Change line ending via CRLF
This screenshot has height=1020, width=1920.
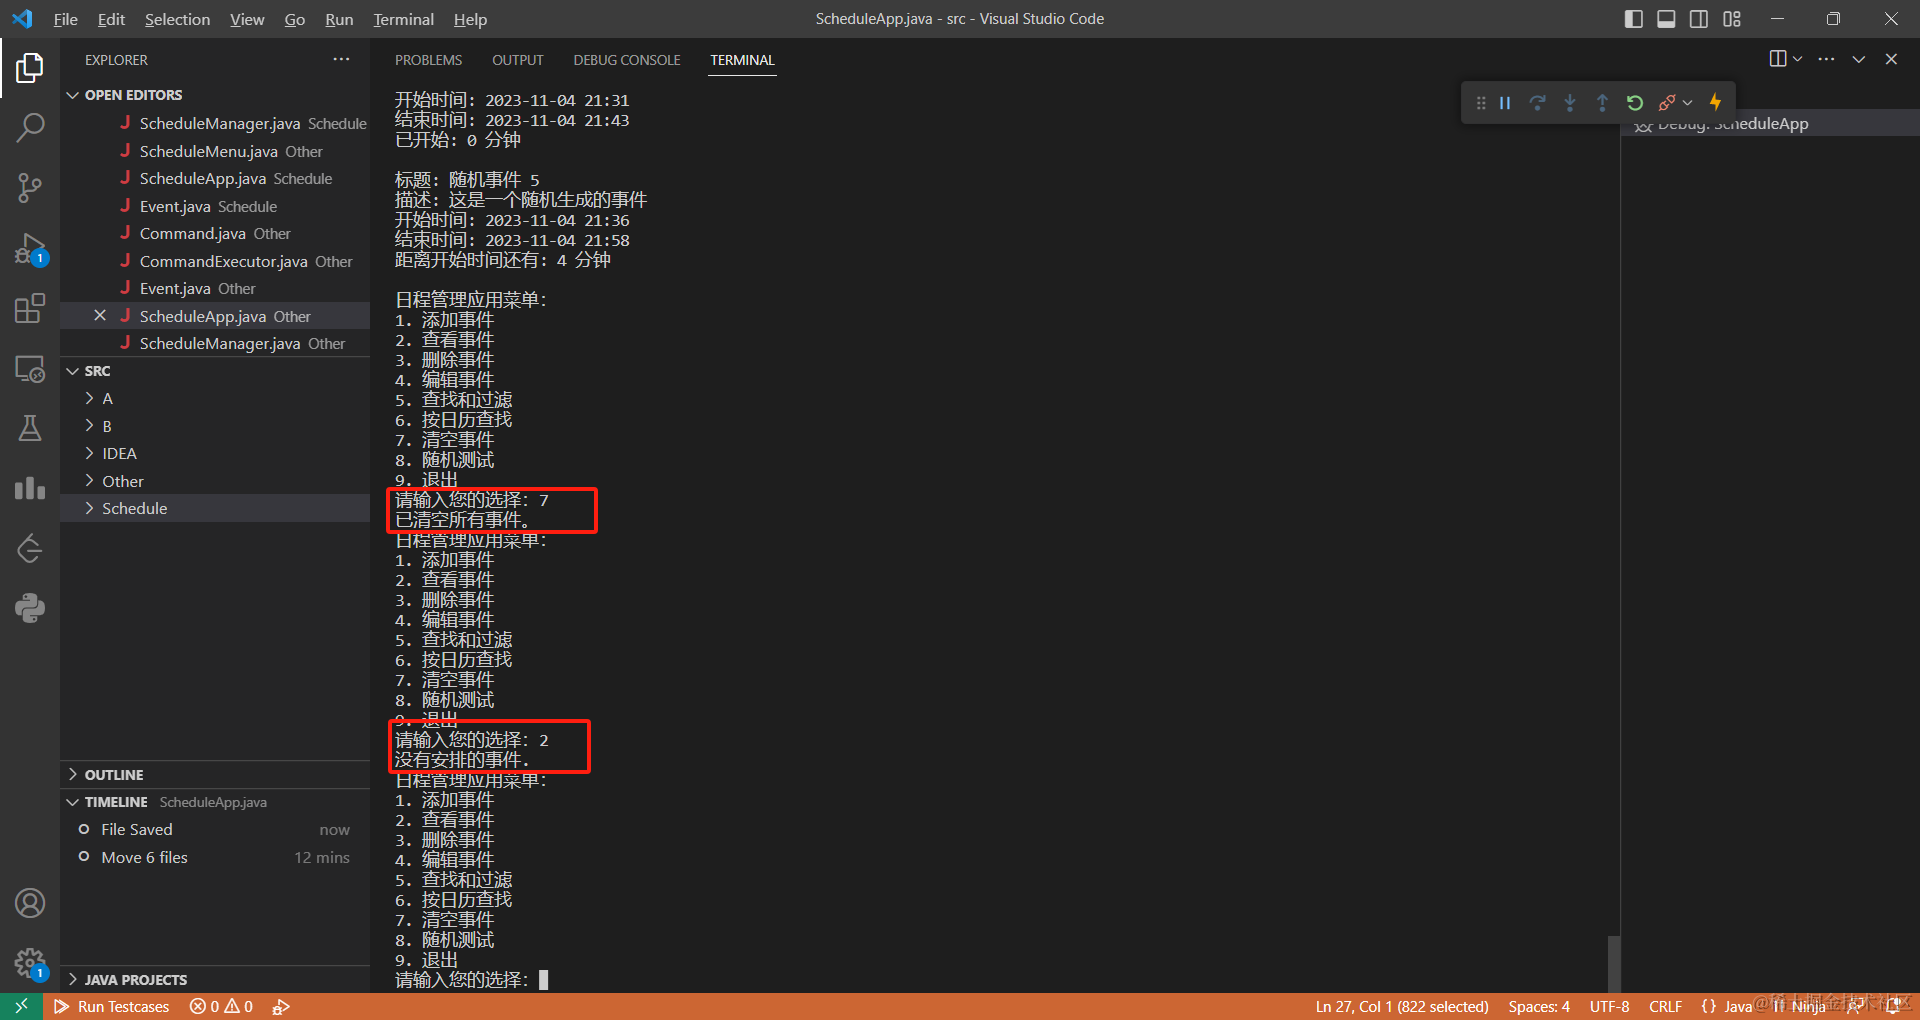[1666, 1007]
